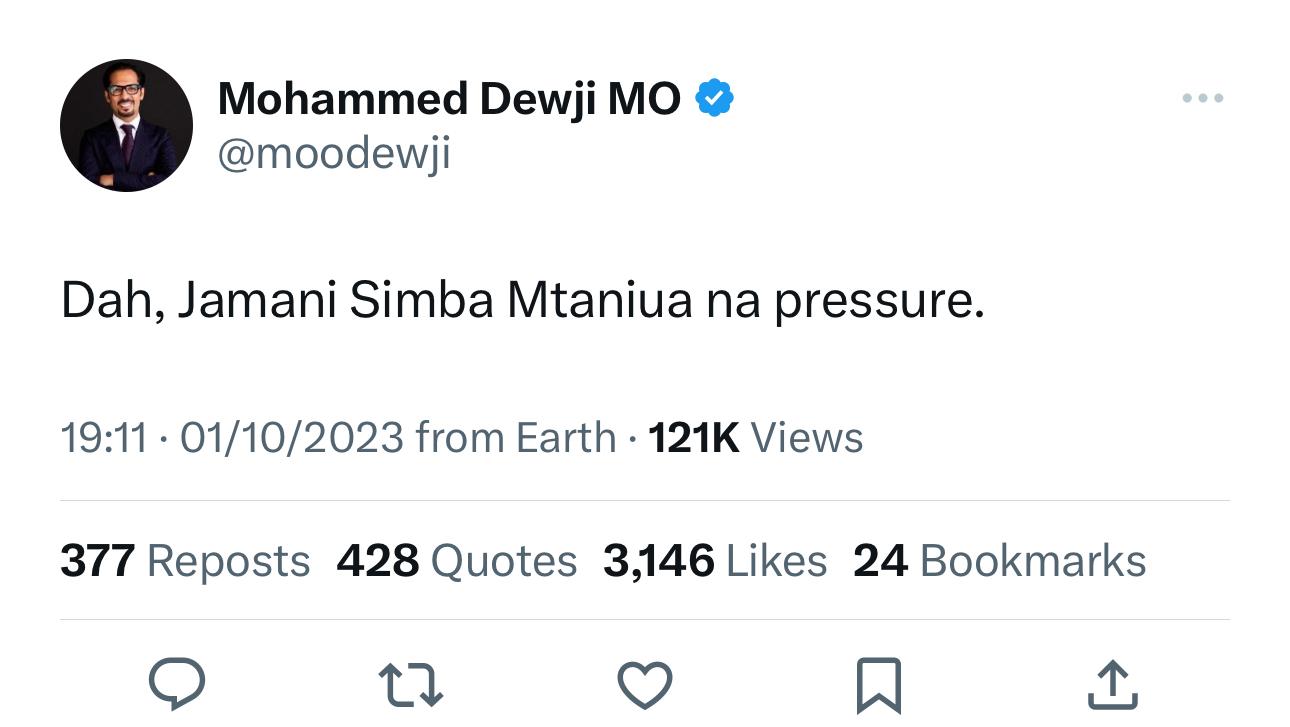View the 121K Views analytics

(x=756, y=438)
